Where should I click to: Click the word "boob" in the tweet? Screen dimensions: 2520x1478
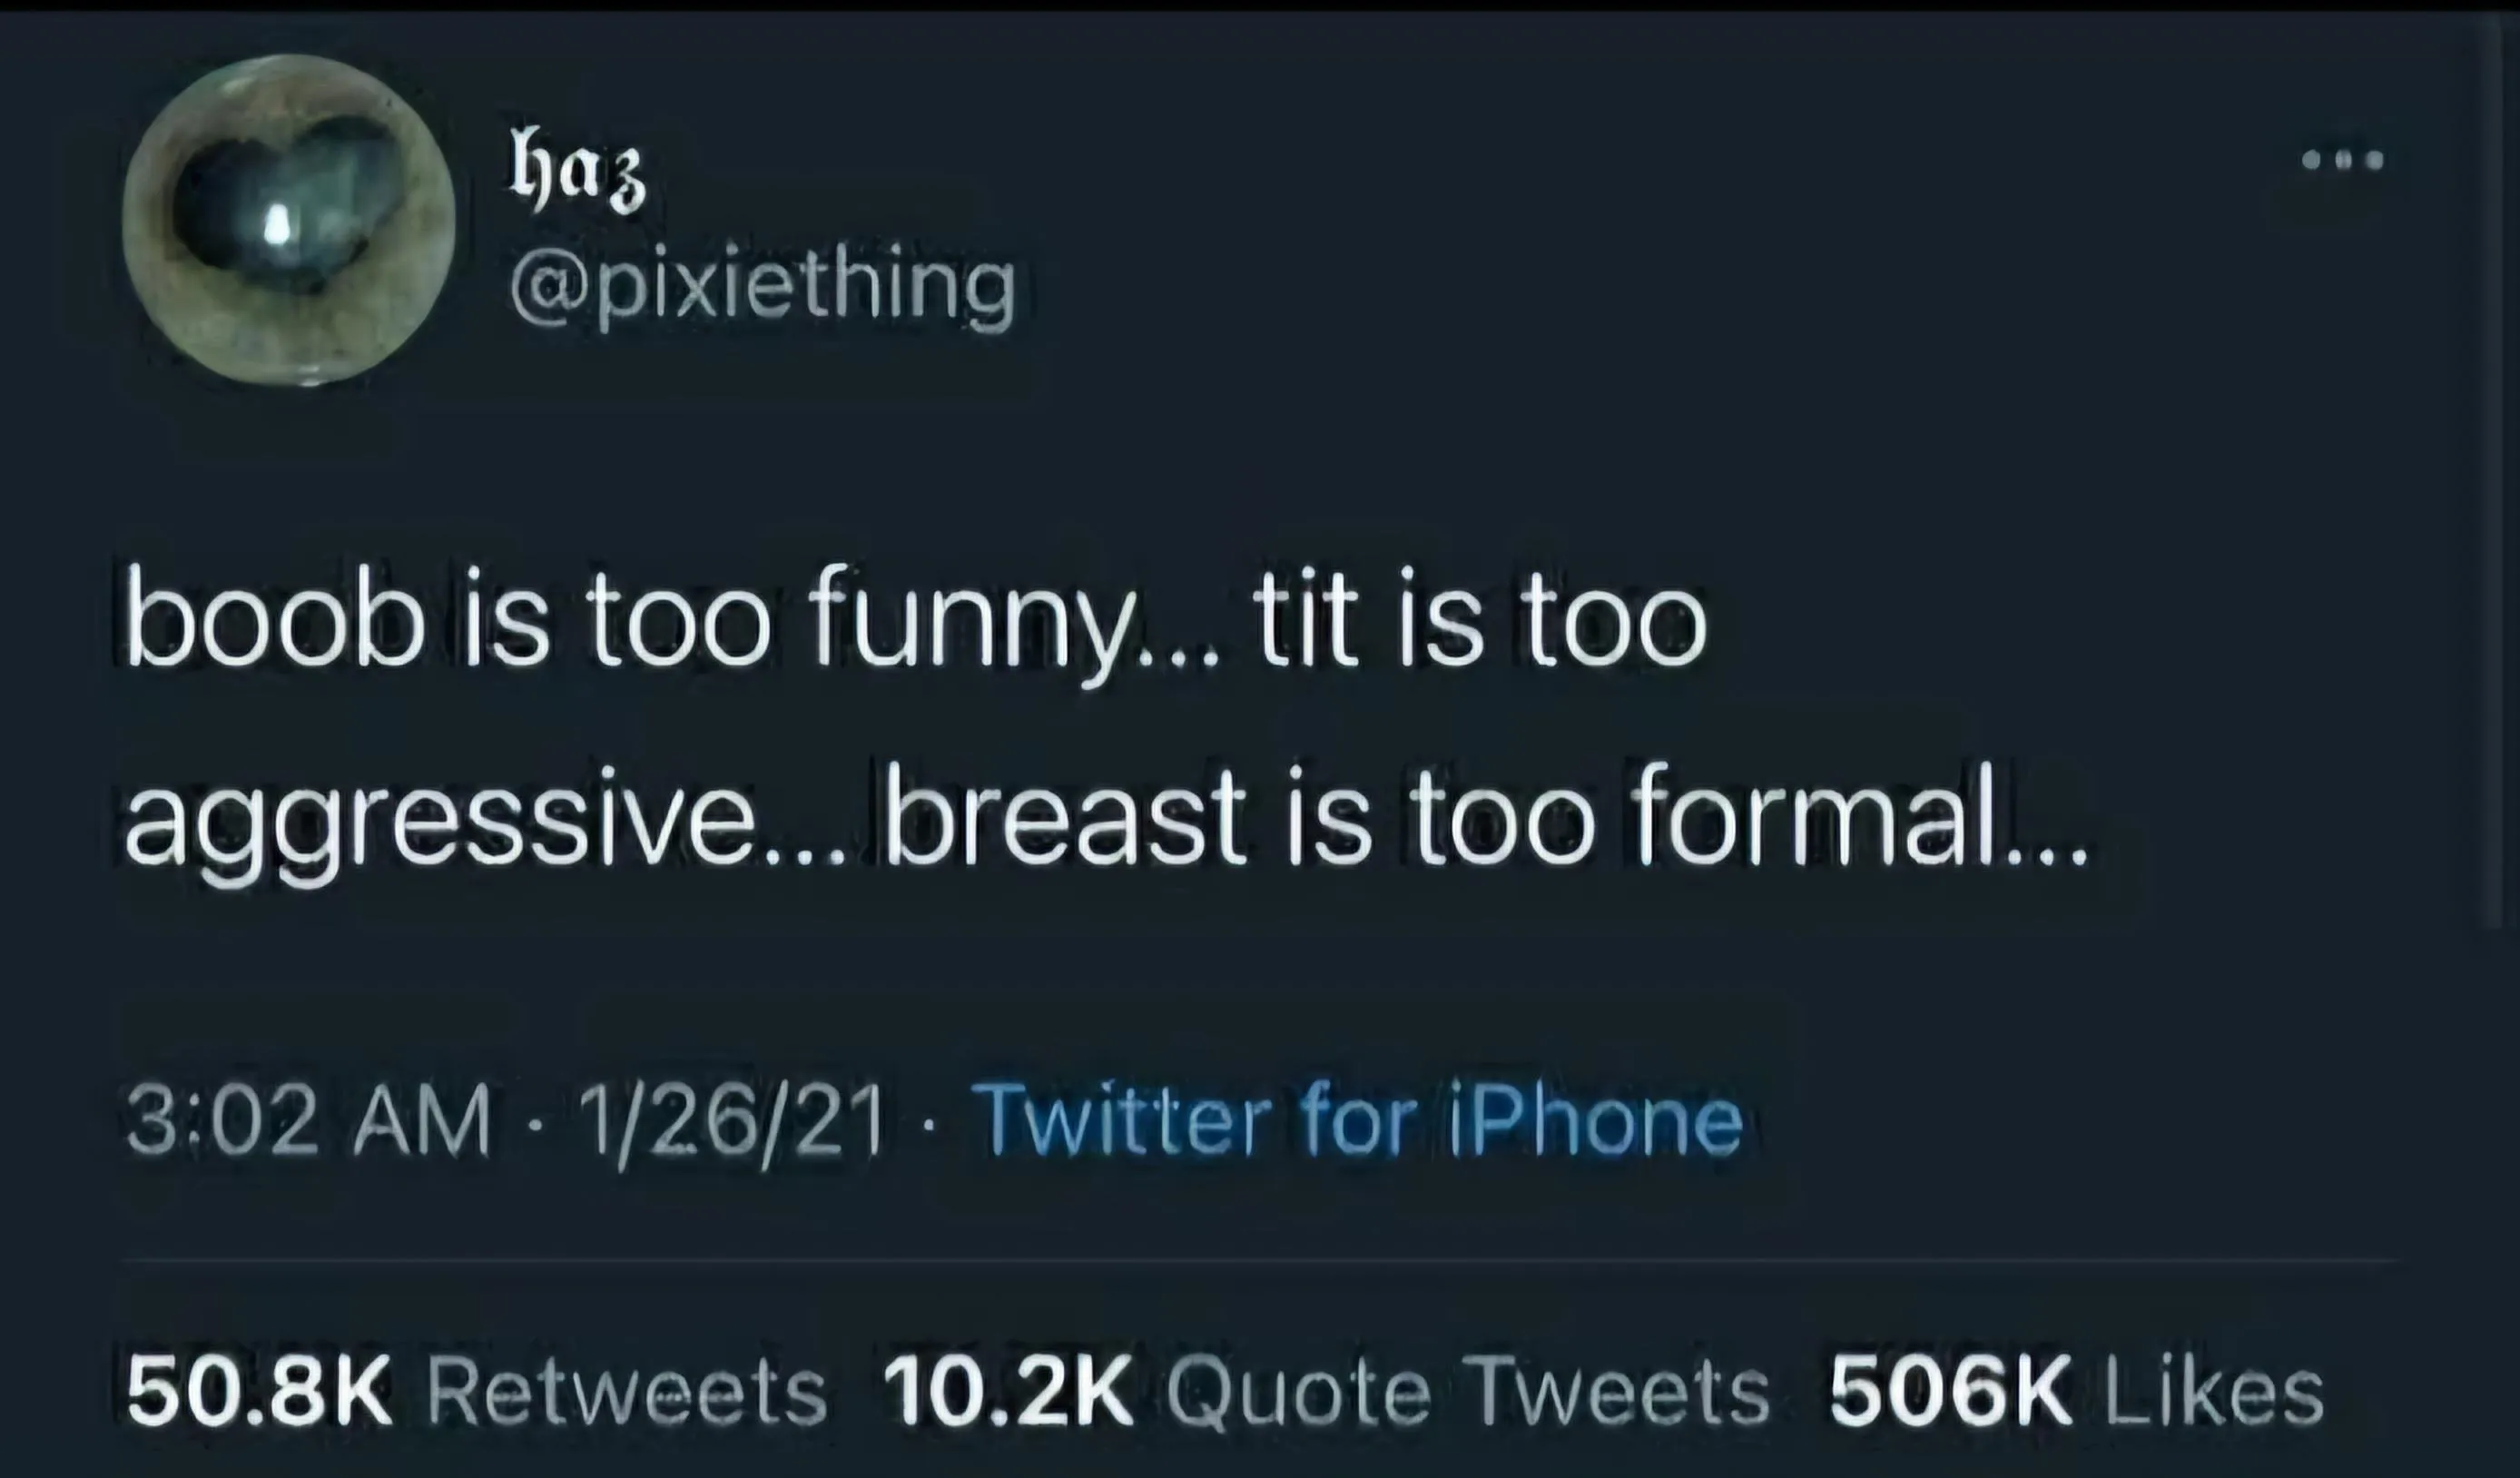(x=275, y=627)
